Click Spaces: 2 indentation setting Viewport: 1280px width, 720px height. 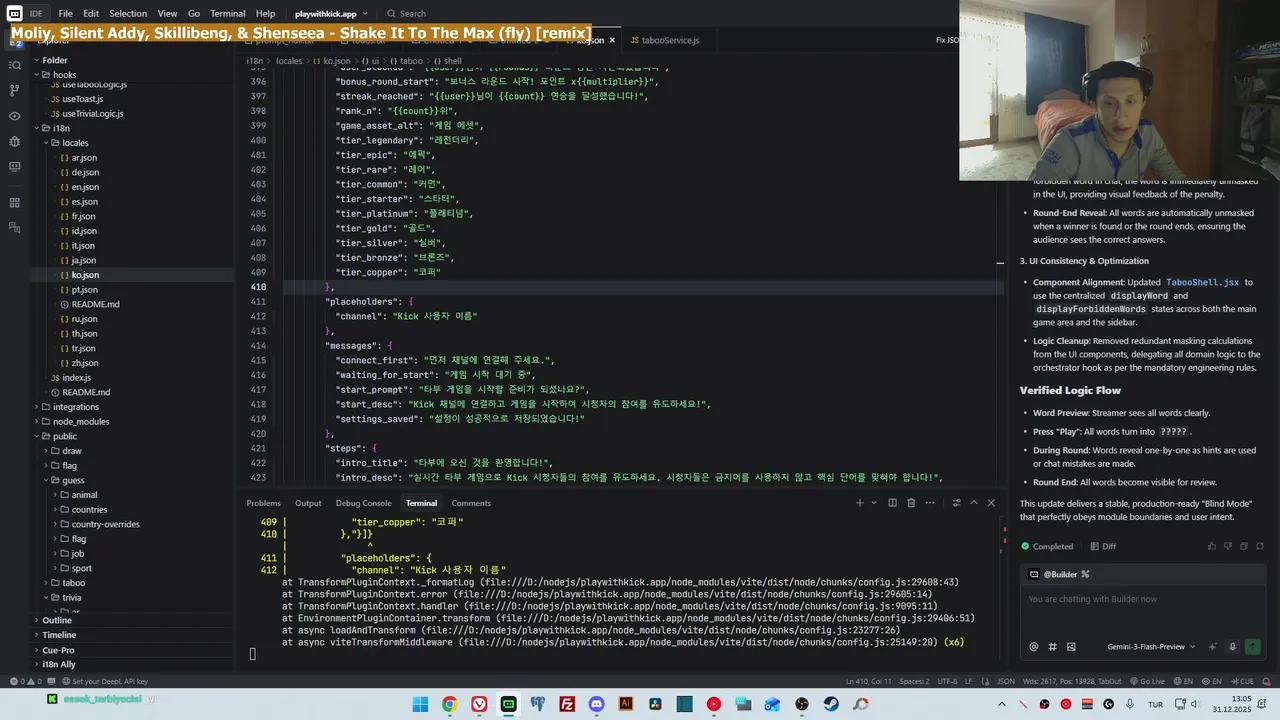click(914, 681)
